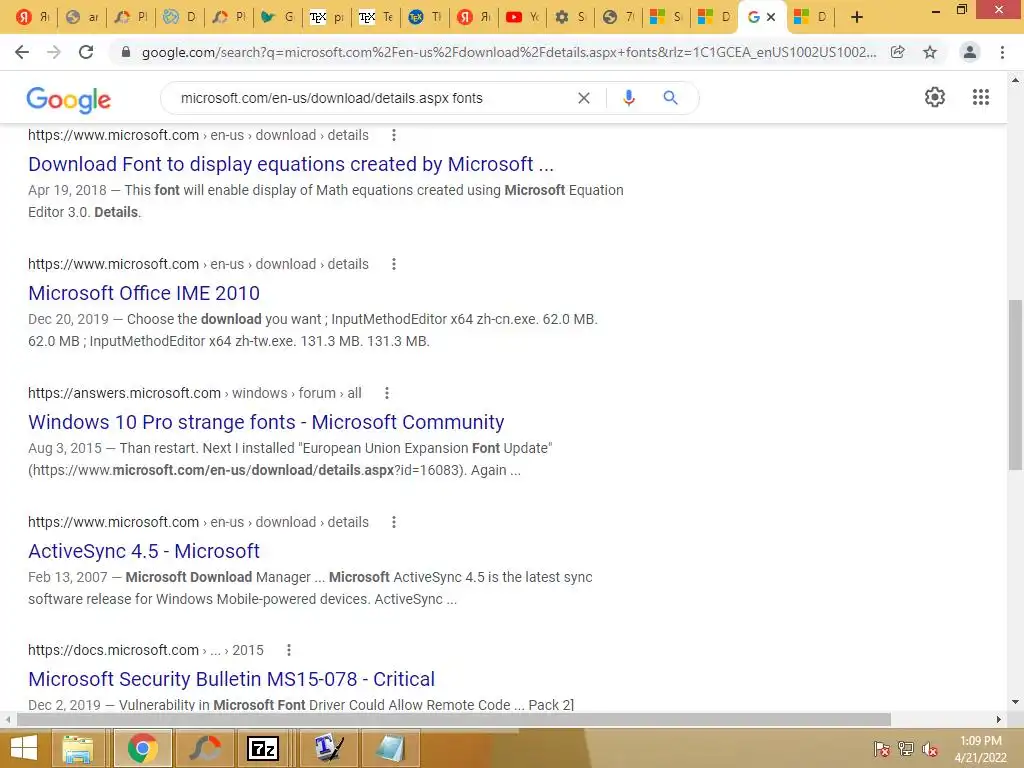
Task: Open ActiveSync 4.5 - Microsoft result
Action: 144,551
